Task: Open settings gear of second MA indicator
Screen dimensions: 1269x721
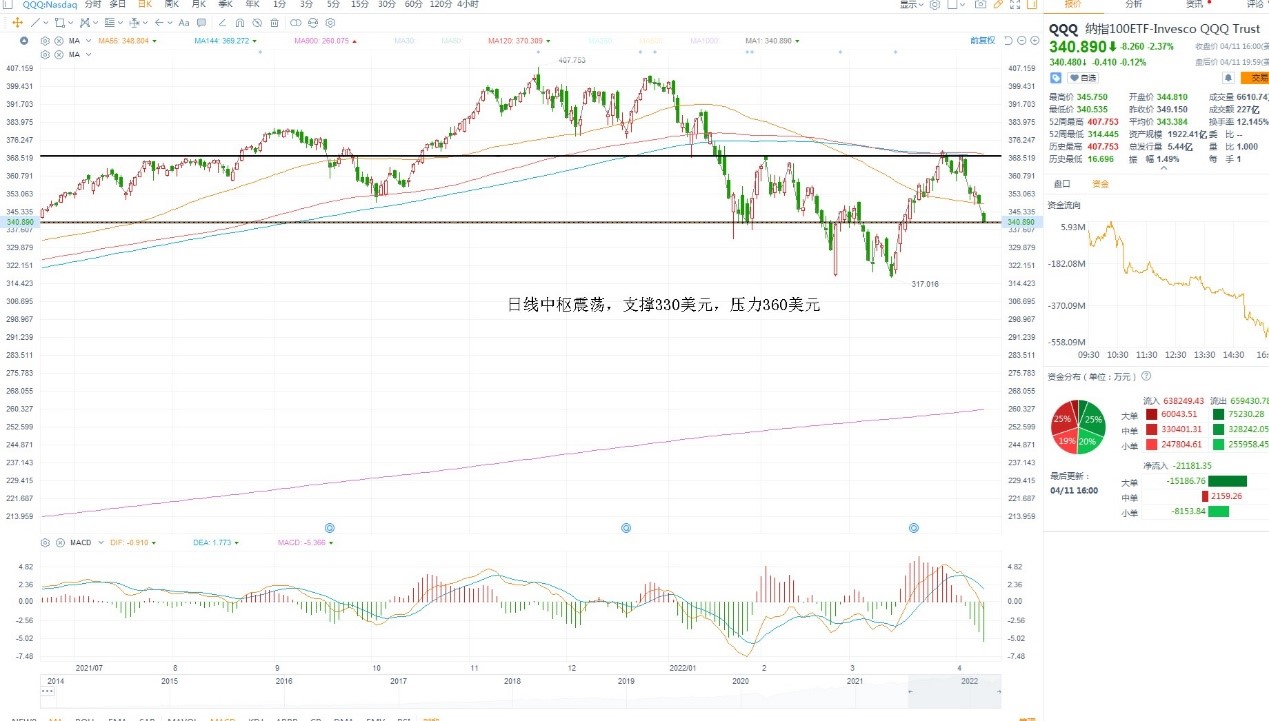Action: coord(45,55)
